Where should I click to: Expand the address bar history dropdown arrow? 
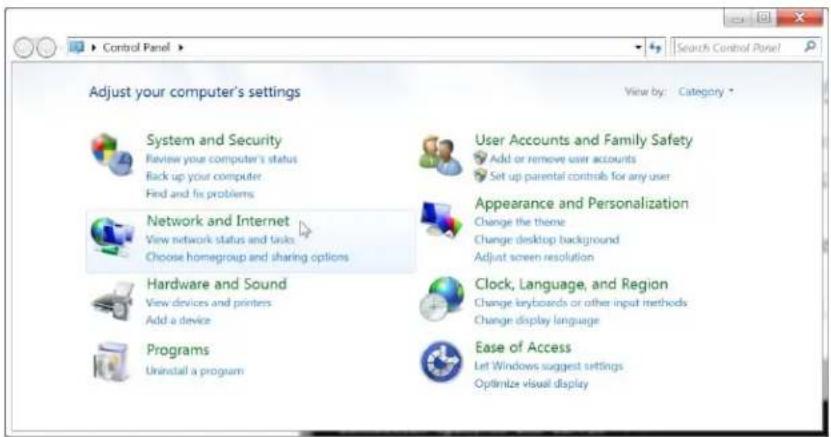coord(638,48)
